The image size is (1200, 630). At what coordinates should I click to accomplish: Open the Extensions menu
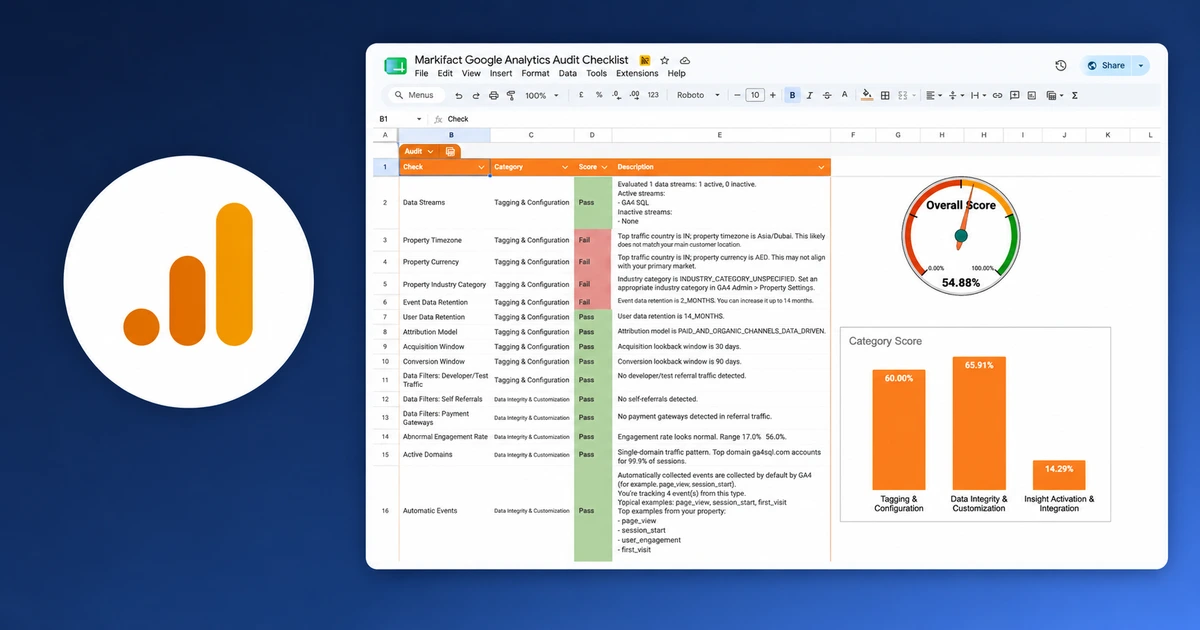tap(637, 74)
